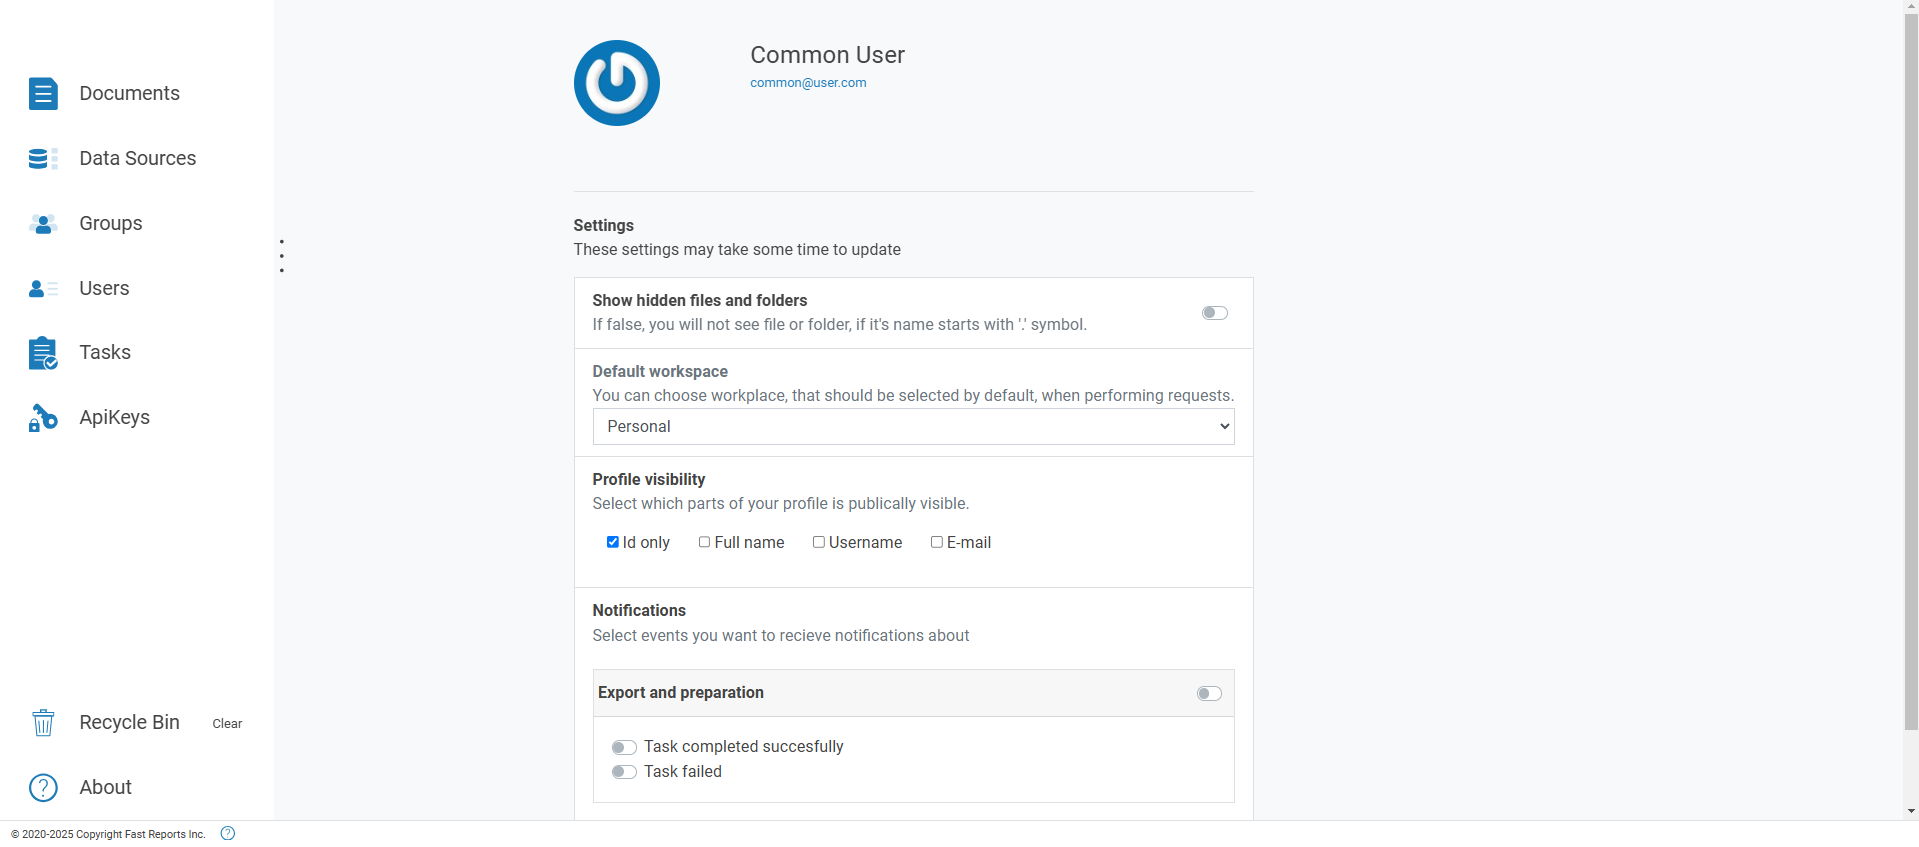Go to the Groups page
Viewport: 1919px width, 847px height.
pos(111,223)
